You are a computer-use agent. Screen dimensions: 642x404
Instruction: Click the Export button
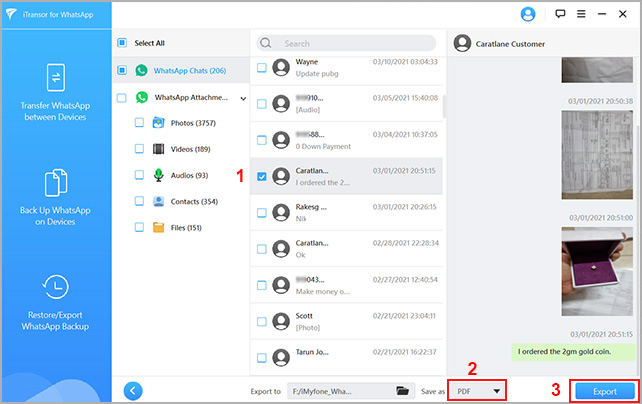604,391
